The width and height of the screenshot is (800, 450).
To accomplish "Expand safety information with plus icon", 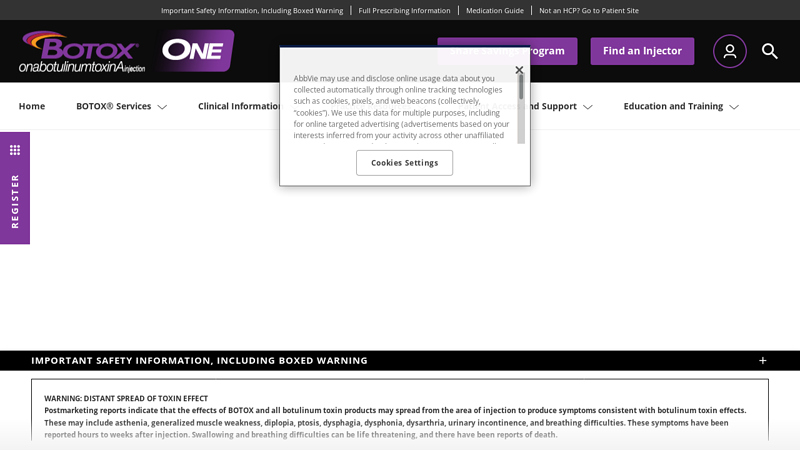I will click(x=763, y=361).
